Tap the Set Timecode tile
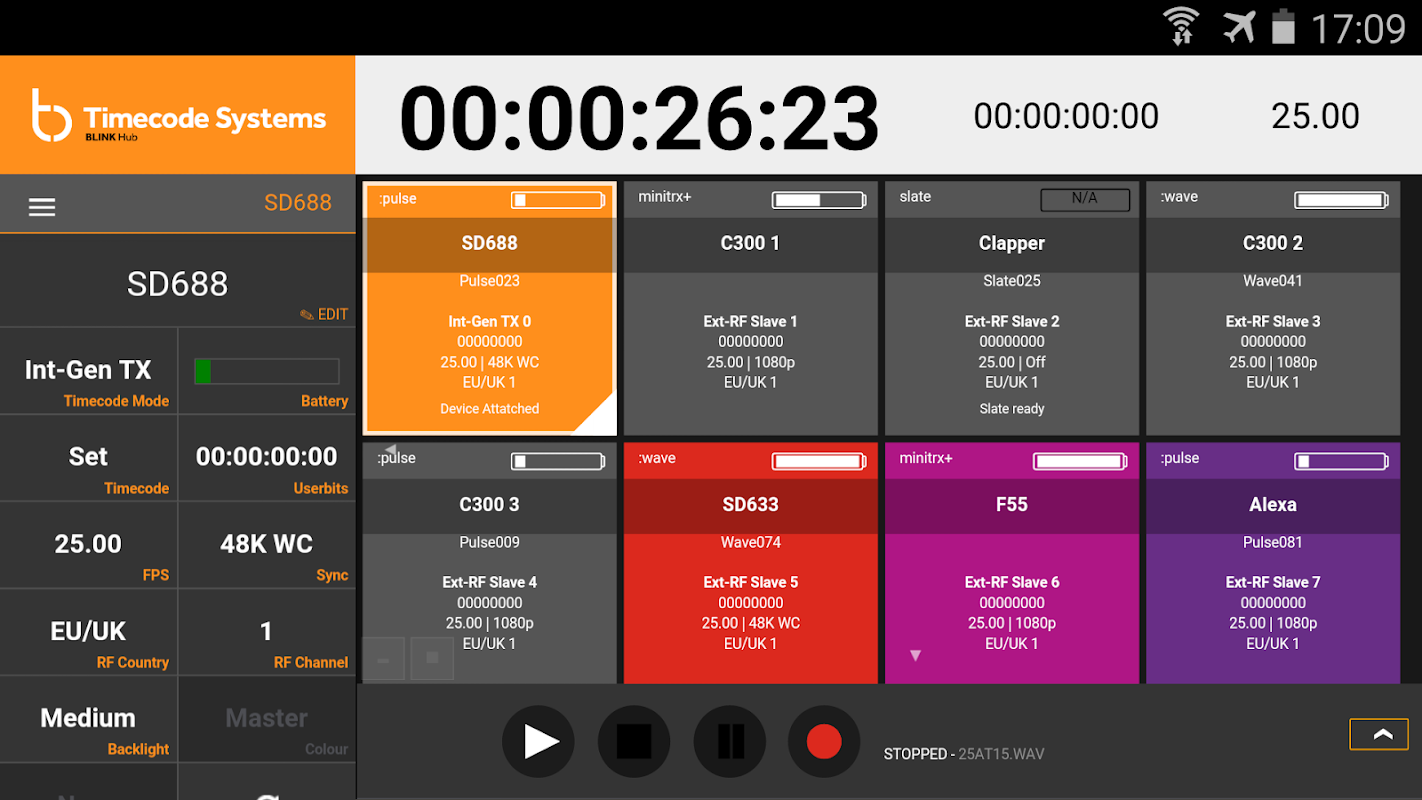Image resolution: width=1422 pixels, height=800 pixels. [89, 458]
